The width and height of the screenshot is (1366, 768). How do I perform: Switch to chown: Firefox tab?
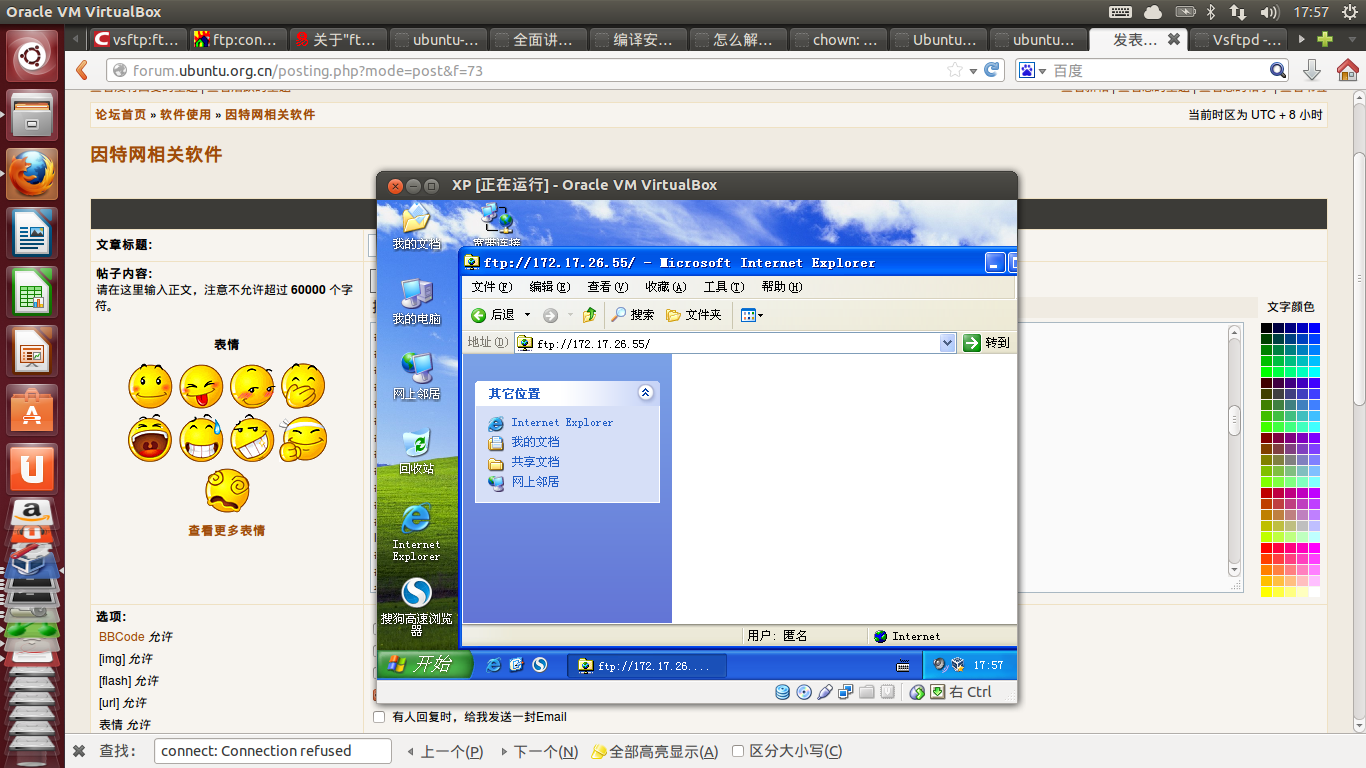[x=838, y=40]
